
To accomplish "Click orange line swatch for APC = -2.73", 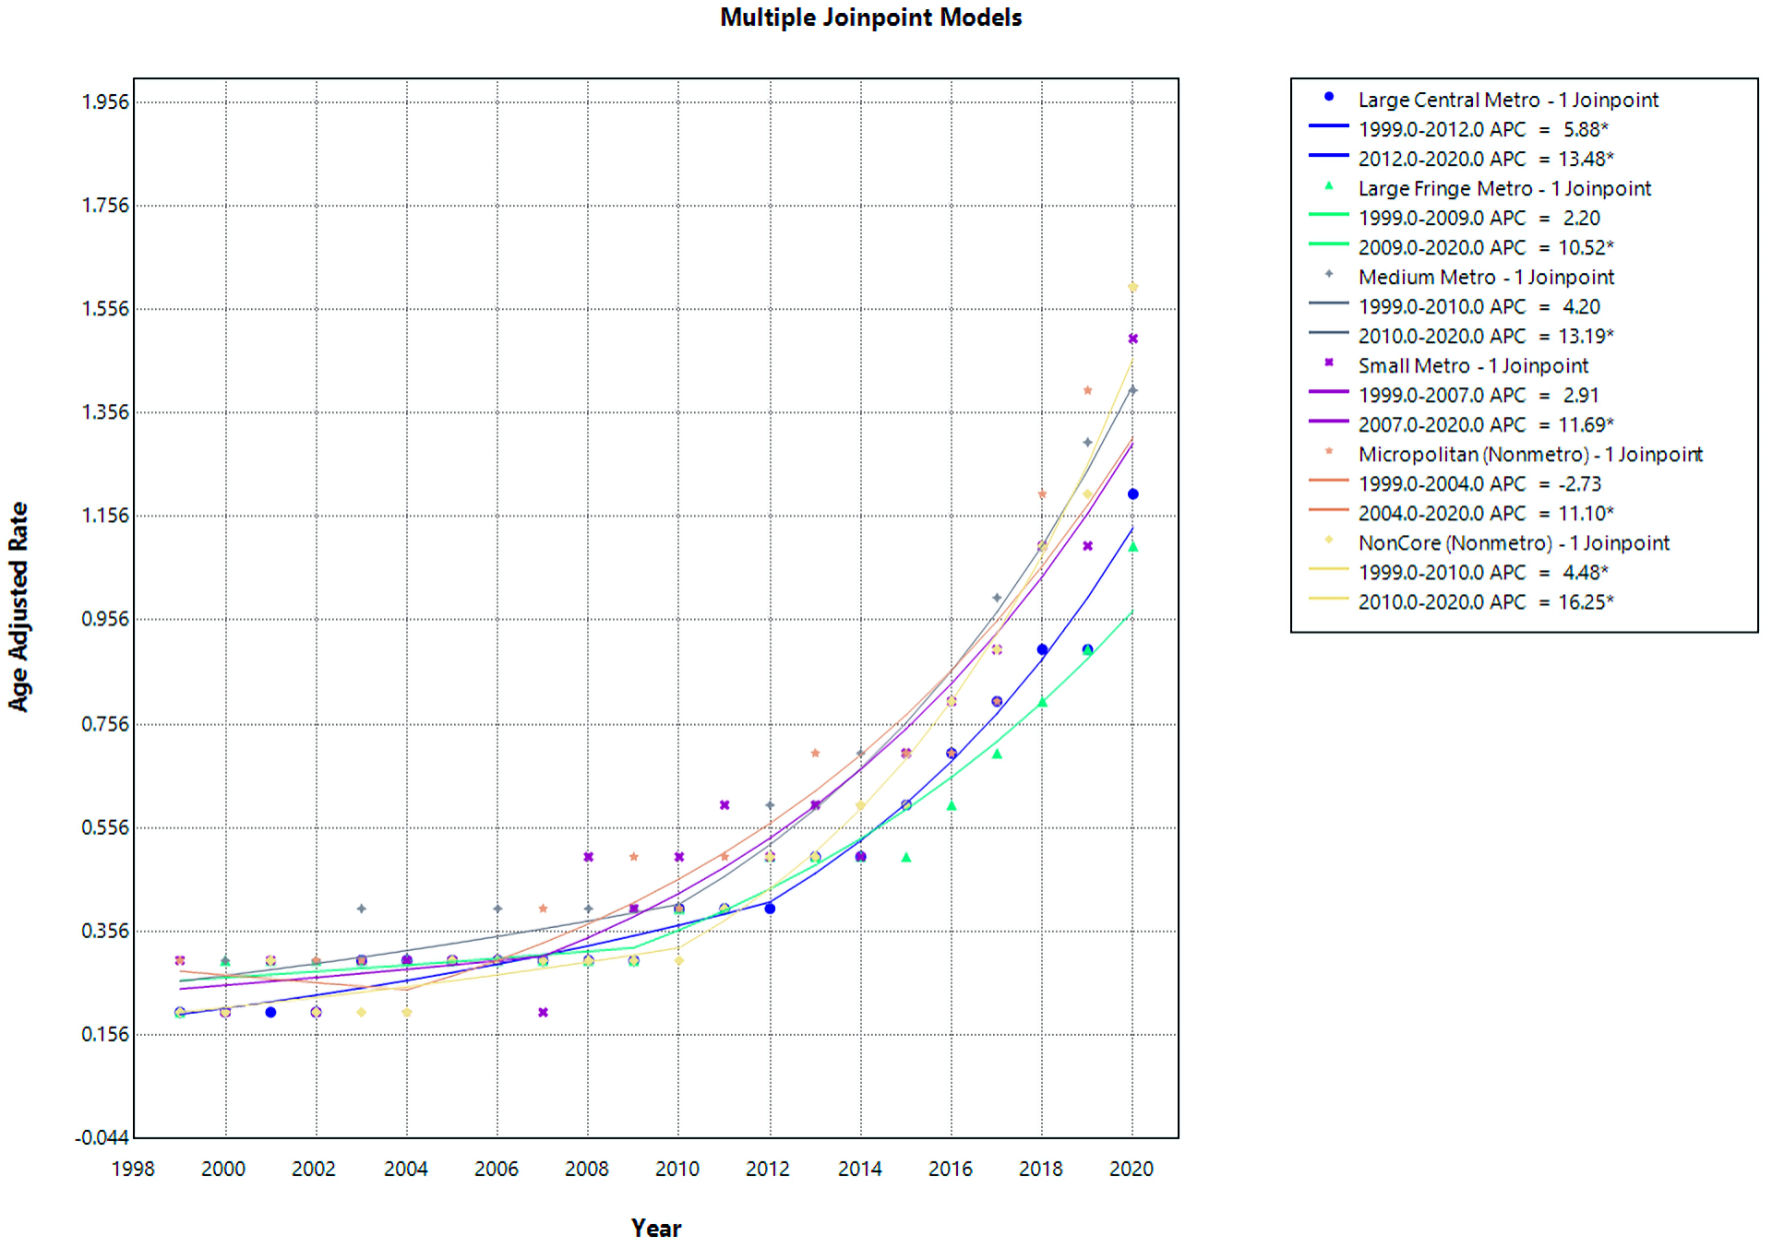I will 1329,482.
